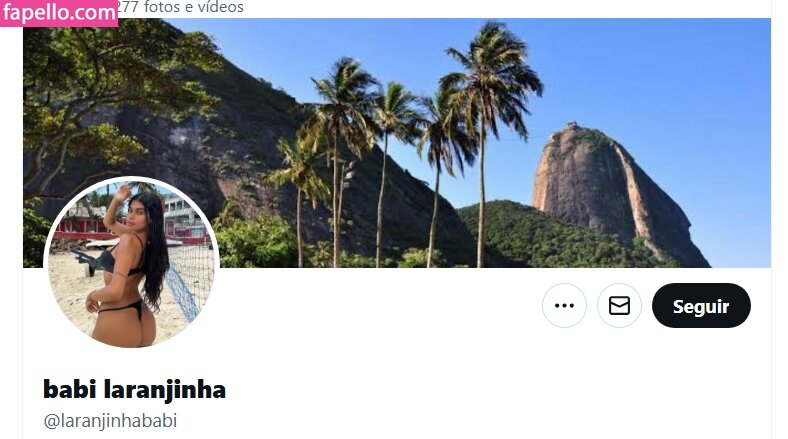
Task: Click the Seguir follow button
Action: [x=701, y=305]
